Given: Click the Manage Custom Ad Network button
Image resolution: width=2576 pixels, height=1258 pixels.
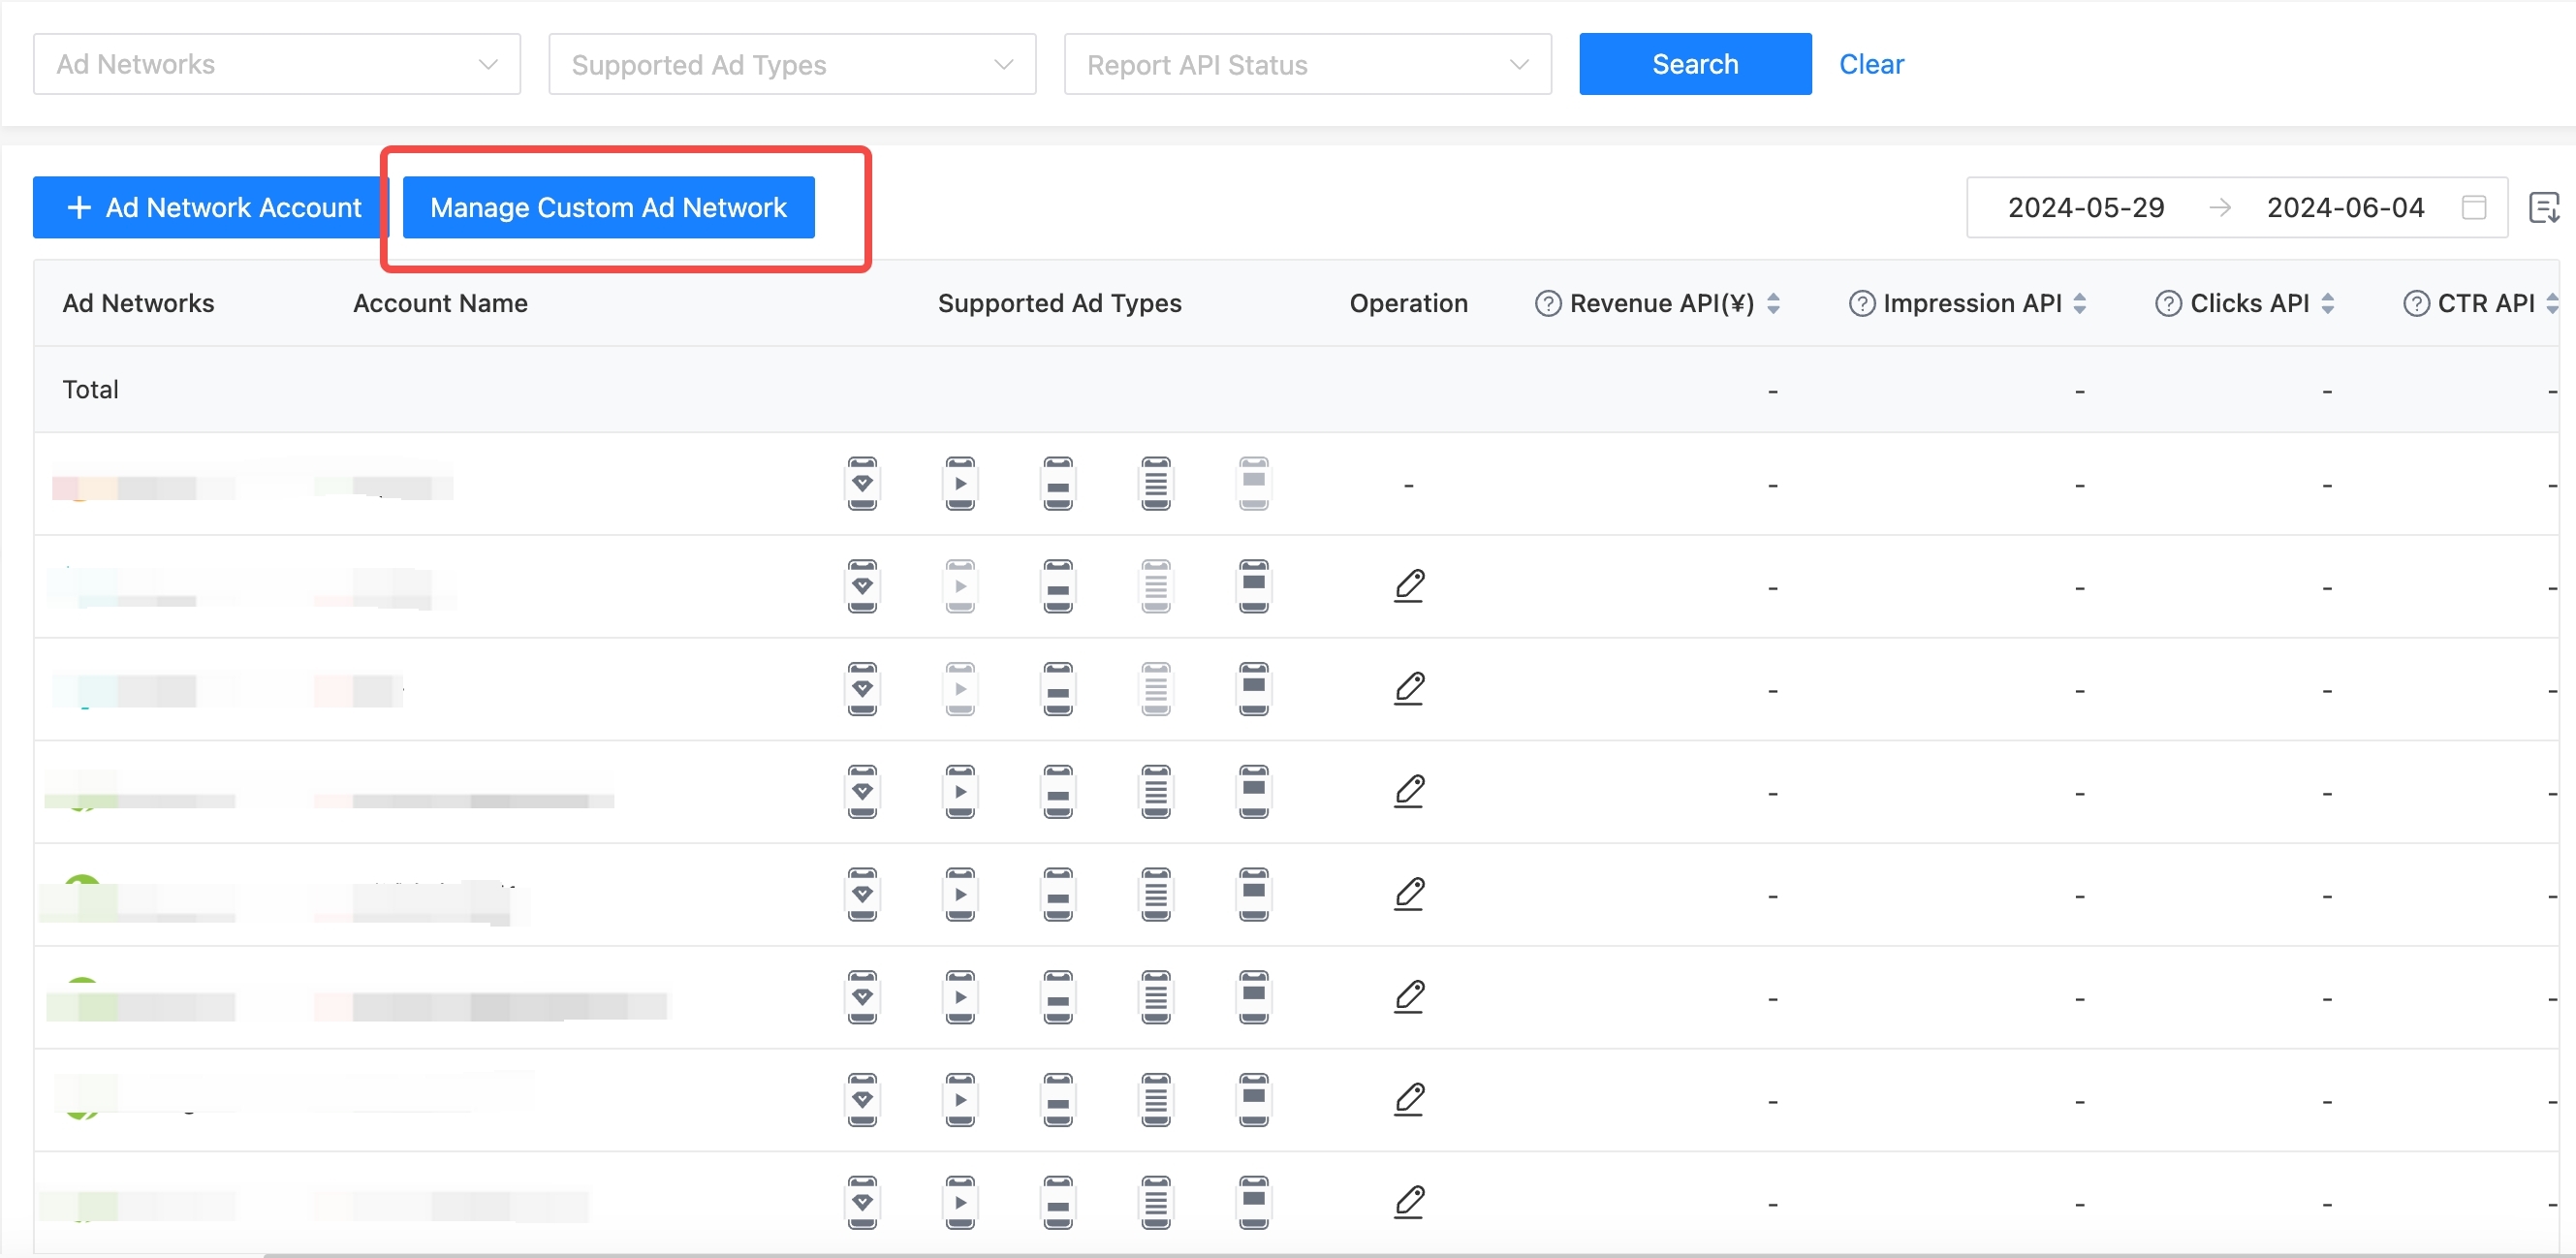Looking at the screenshot, I should (608, 207).
